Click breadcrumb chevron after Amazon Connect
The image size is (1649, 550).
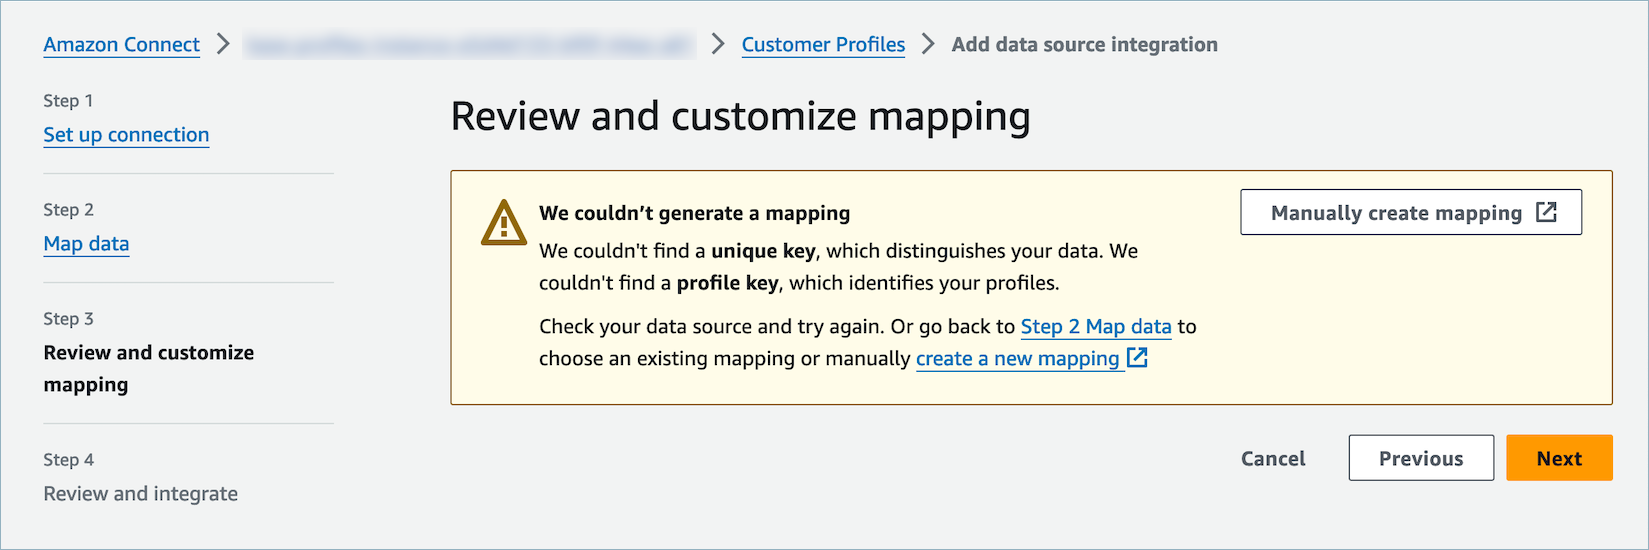pos(223,44)
